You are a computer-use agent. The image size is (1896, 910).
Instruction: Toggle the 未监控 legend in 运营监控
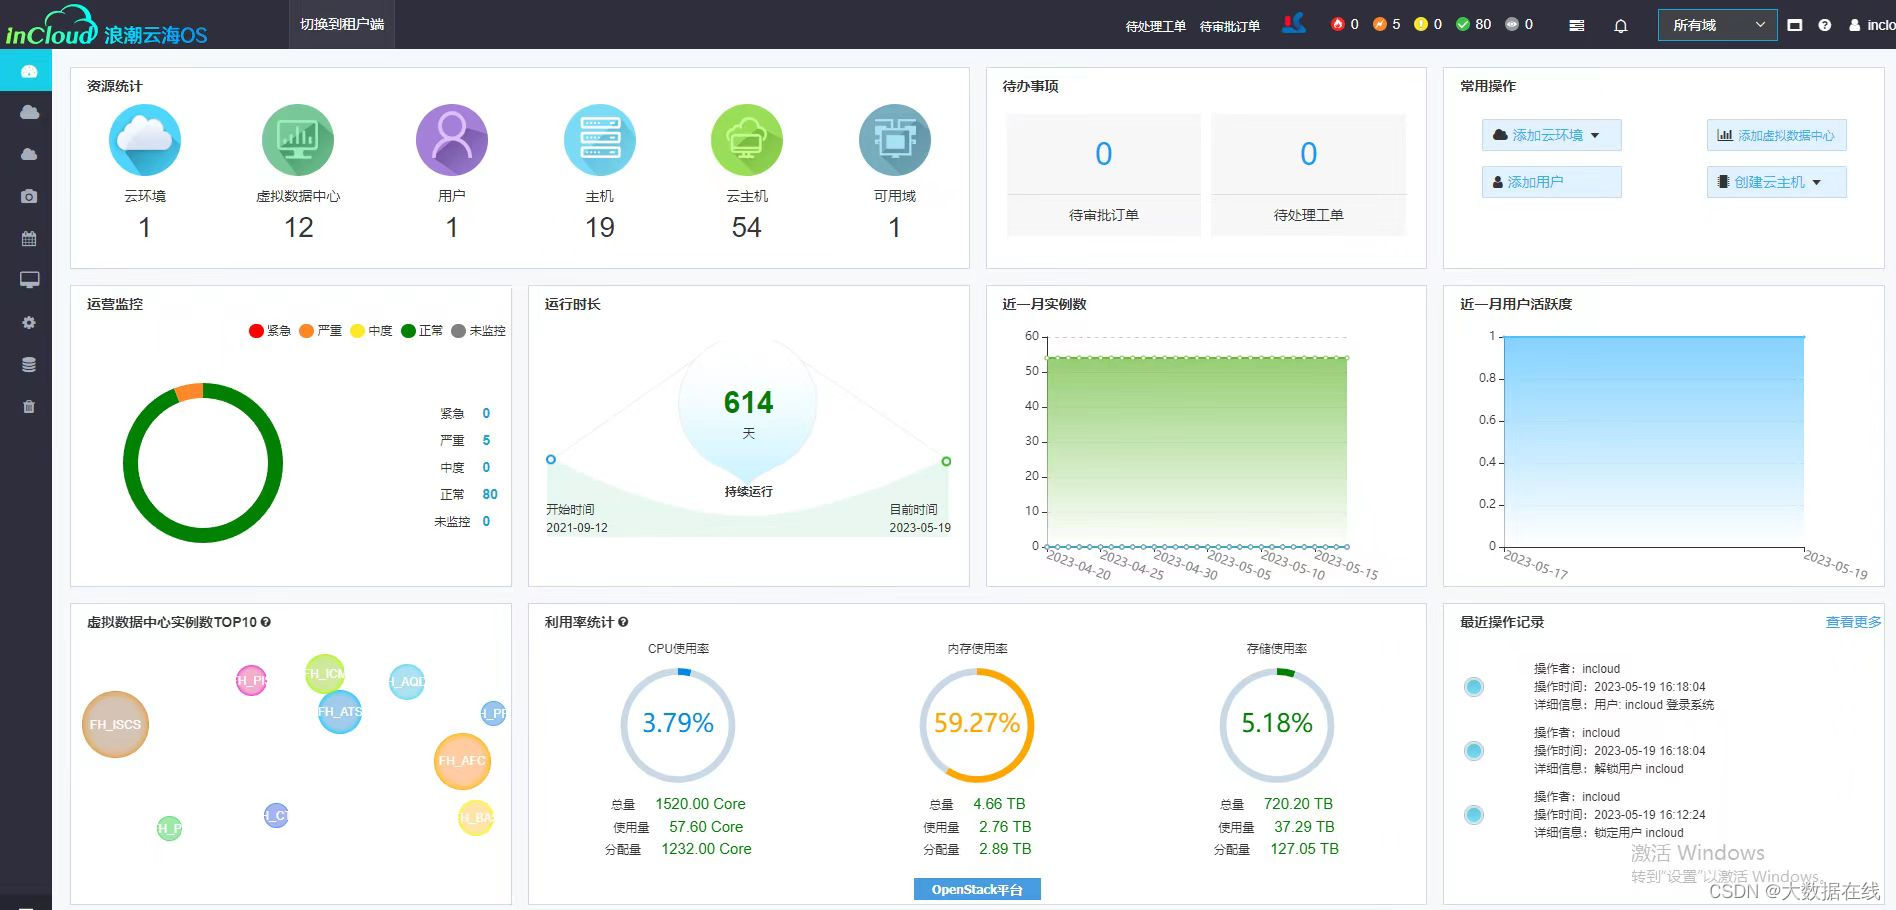(x=478, y=331)
